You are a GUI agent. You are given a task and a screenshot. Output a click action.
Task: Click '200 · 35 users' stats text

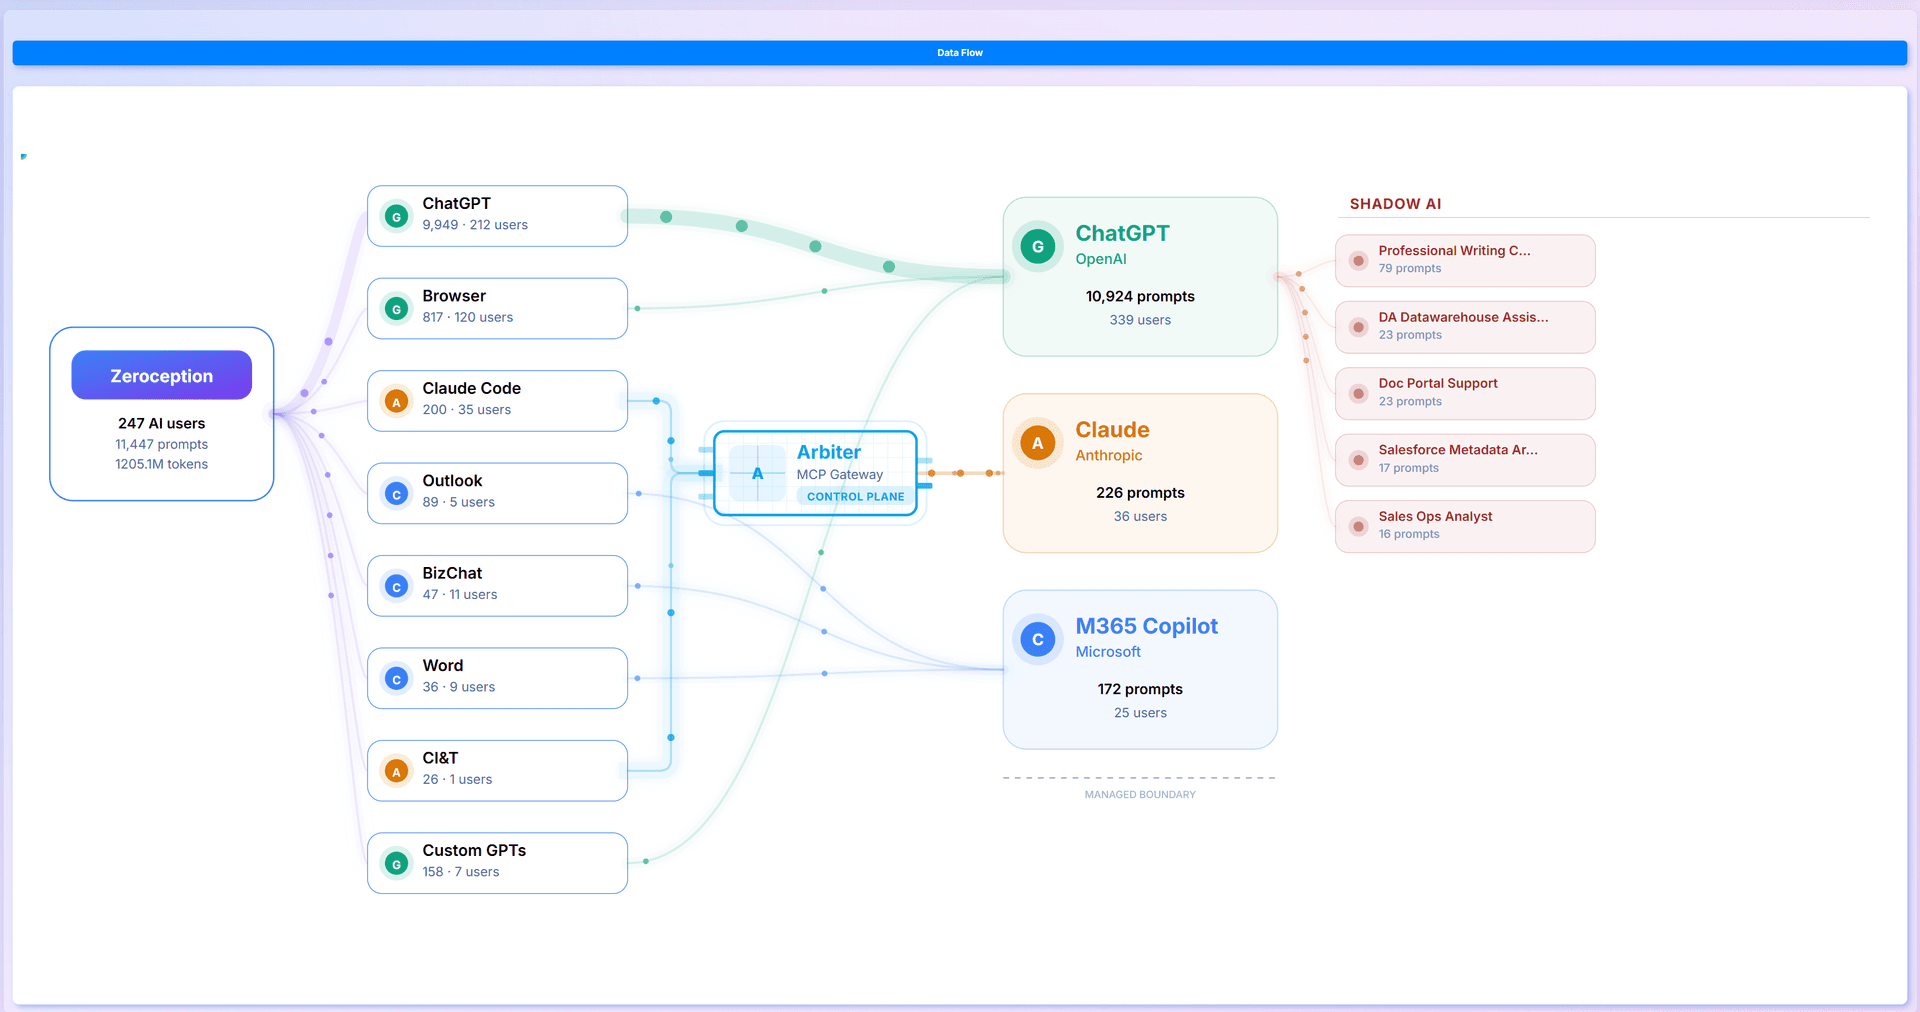[x=466, y=410]
